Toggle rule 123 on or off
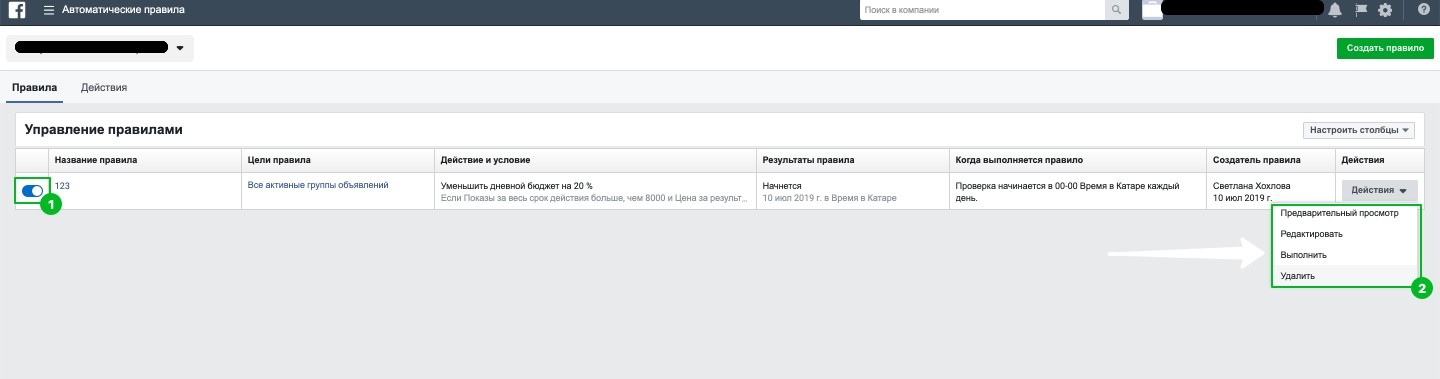Image resolution: width=1440 pixels, height=379 pixels. (x=32, y=190)
